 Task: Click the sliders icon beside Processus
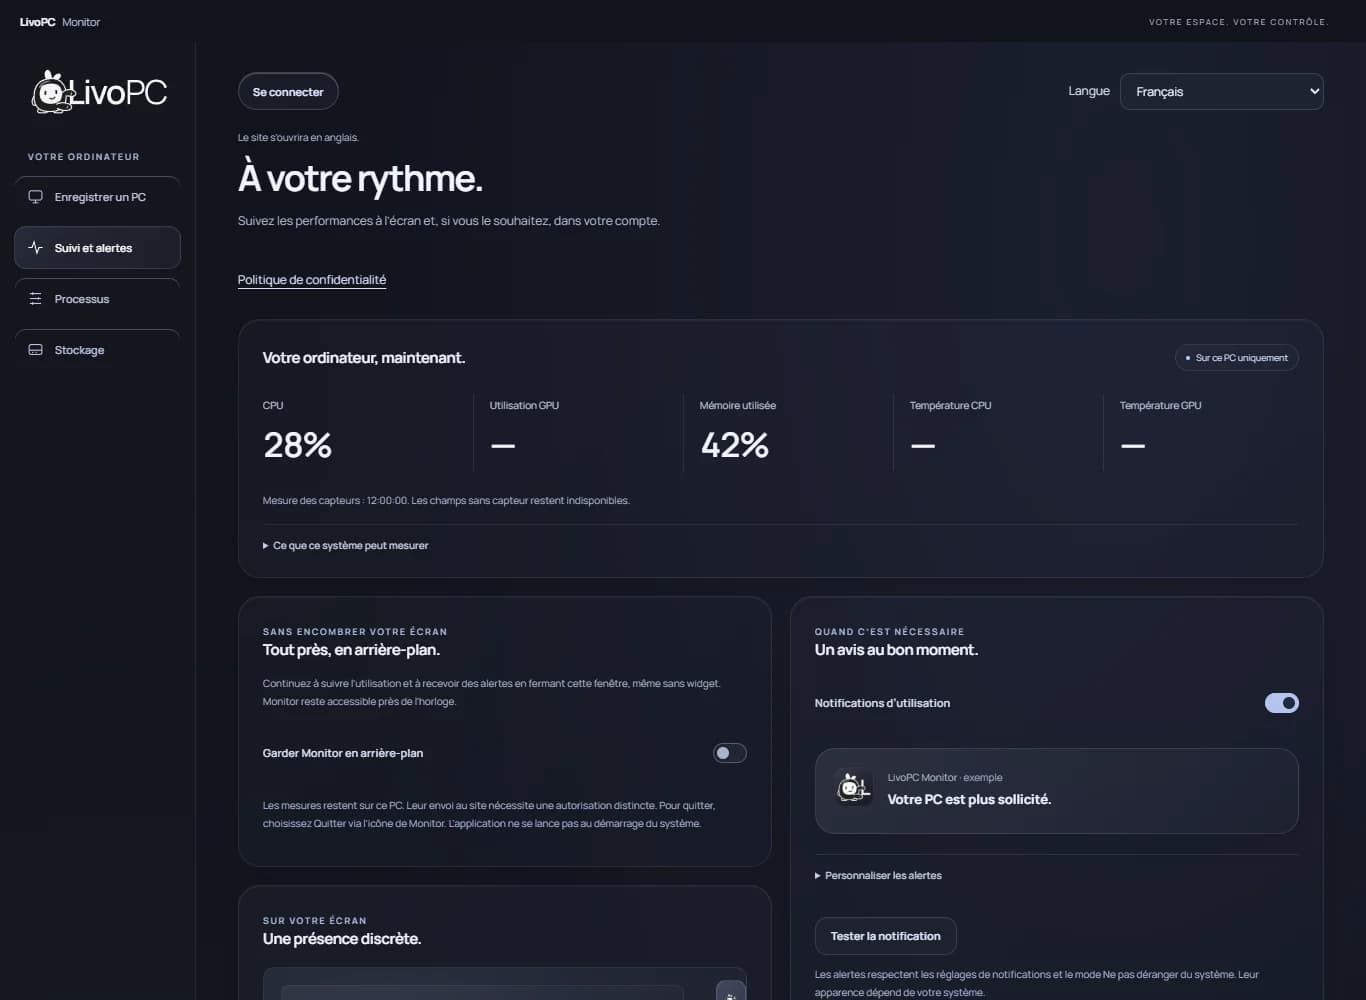[36, 299]
